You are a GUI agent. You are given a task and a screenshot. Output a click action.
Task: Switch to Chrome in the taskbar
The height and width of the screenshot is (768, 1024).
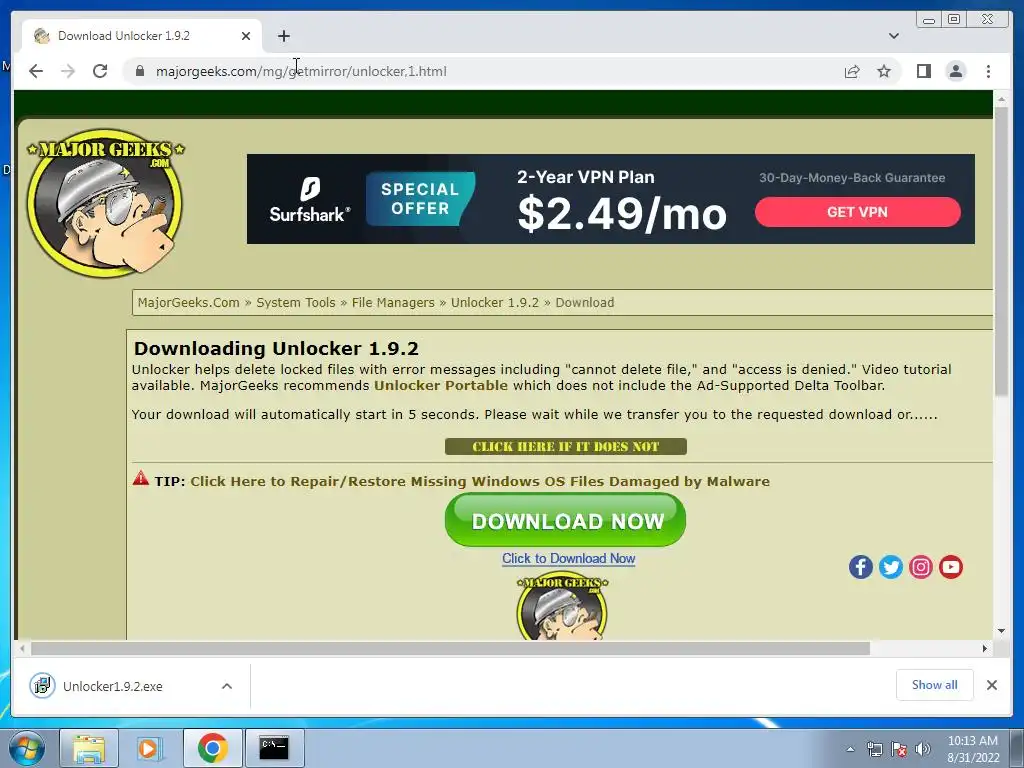click(x=212, y=748)
